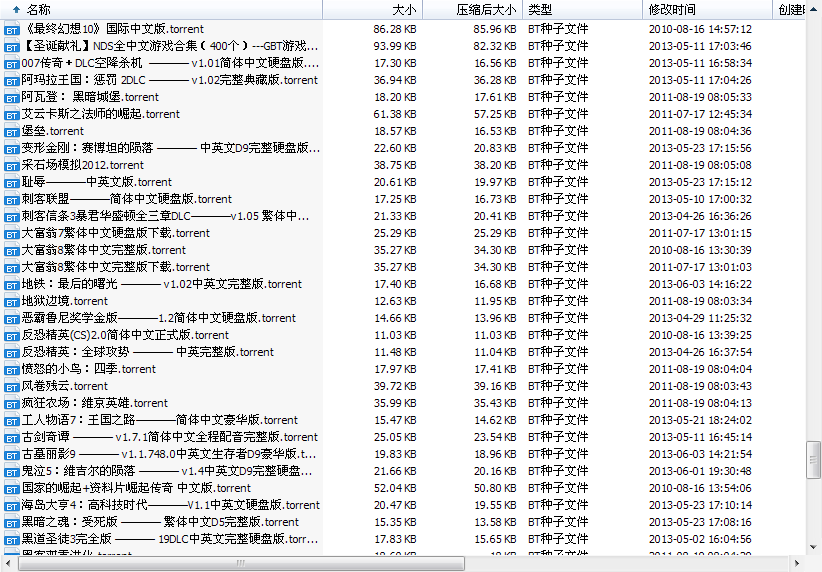
Task: Sort by the 名称 column header
Action: (161, 9)
